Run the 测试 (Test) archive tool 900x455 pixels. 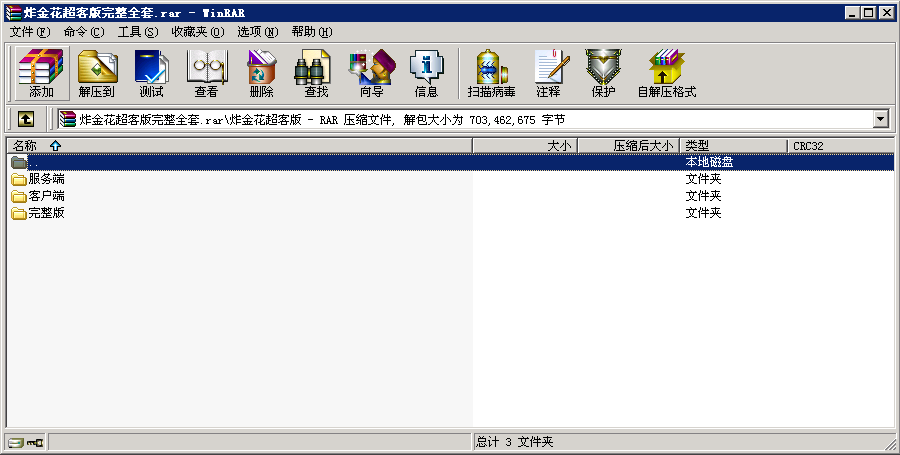tap(152, 73)
